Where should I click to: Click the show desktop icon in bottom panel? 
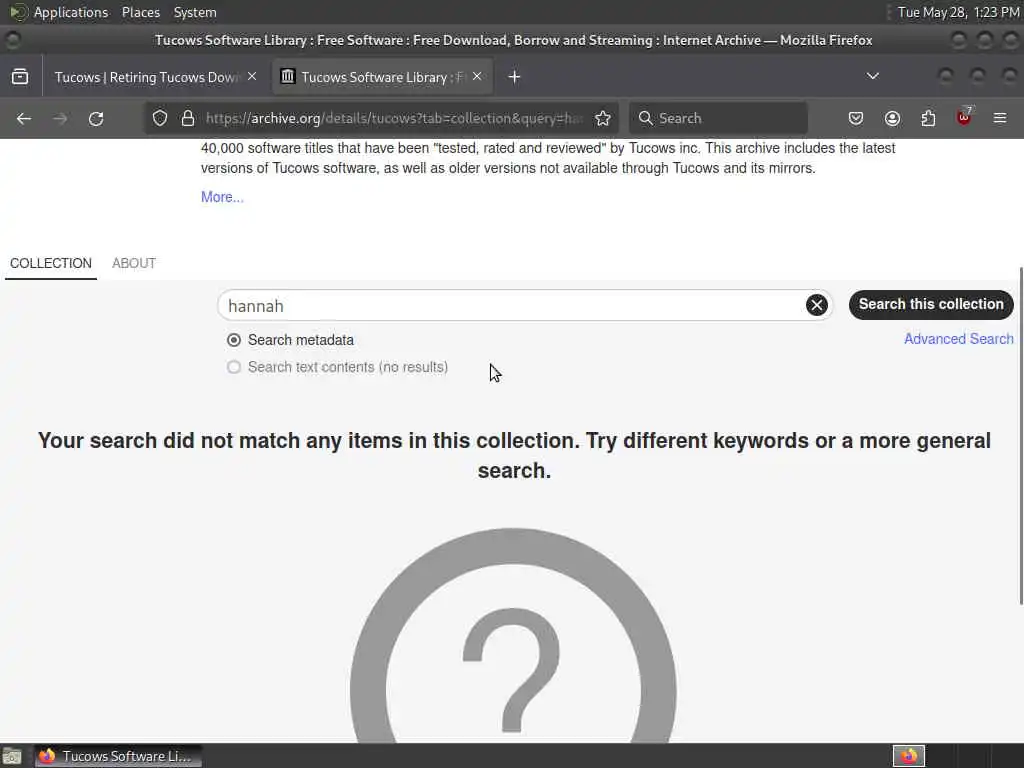point(12,756)
